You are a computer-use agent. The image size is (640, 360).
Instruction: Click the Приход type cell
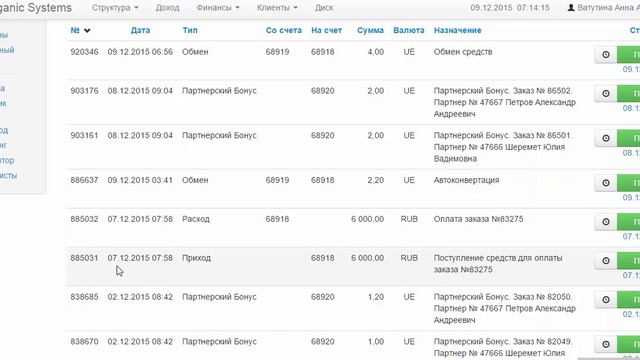(x=196, y=258)
